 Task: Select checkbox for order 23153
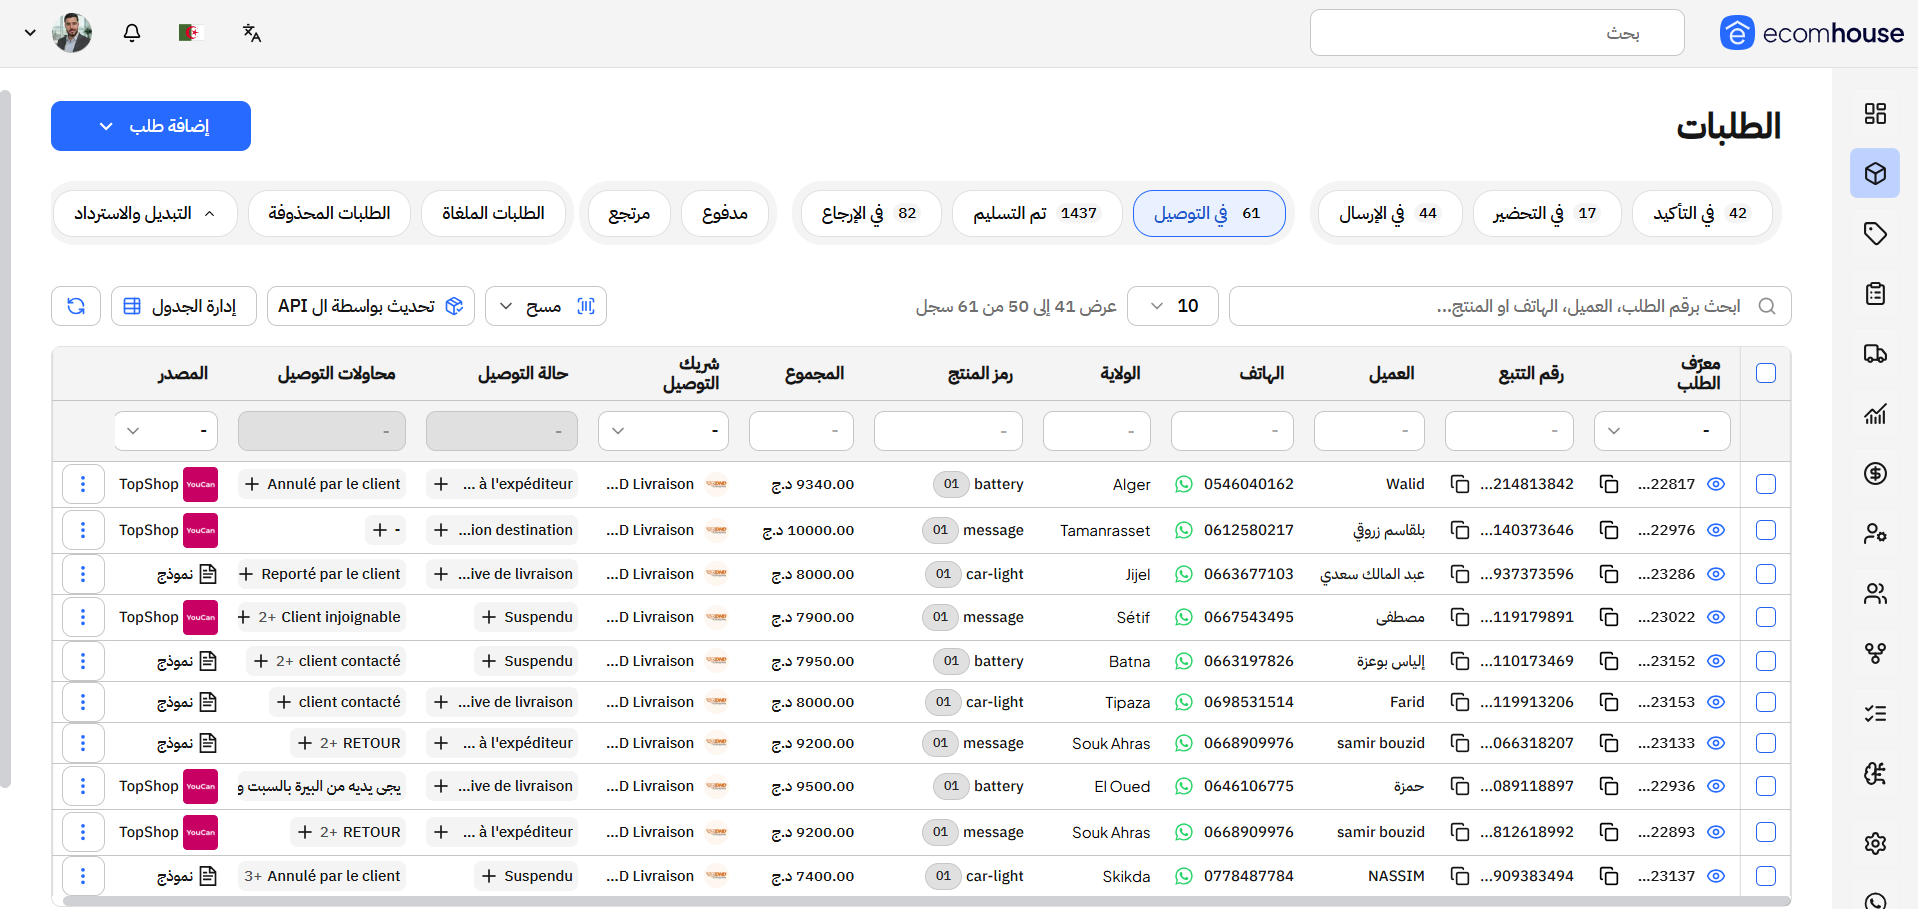(1766, 702)
